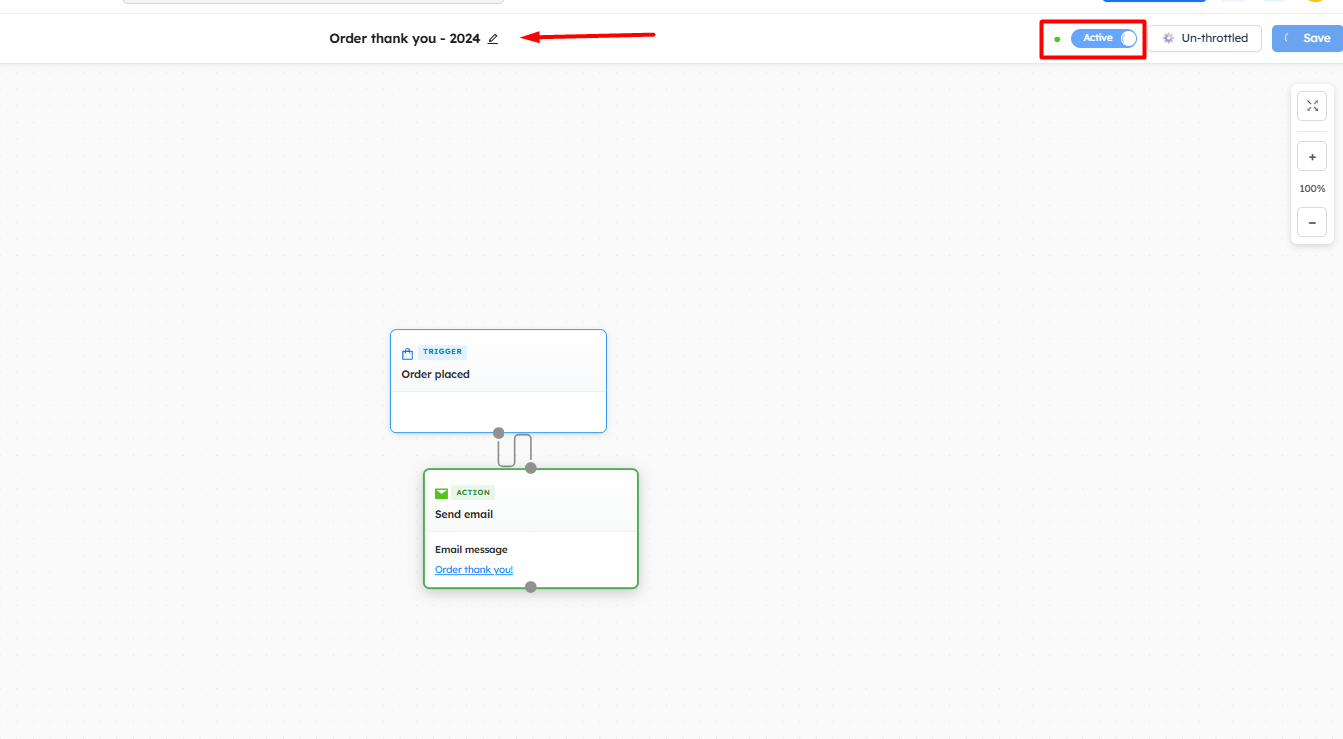Click the pencil icon beside the workflow title
The width and height of the screenshot is (1343, 739).
coord(493,39)
